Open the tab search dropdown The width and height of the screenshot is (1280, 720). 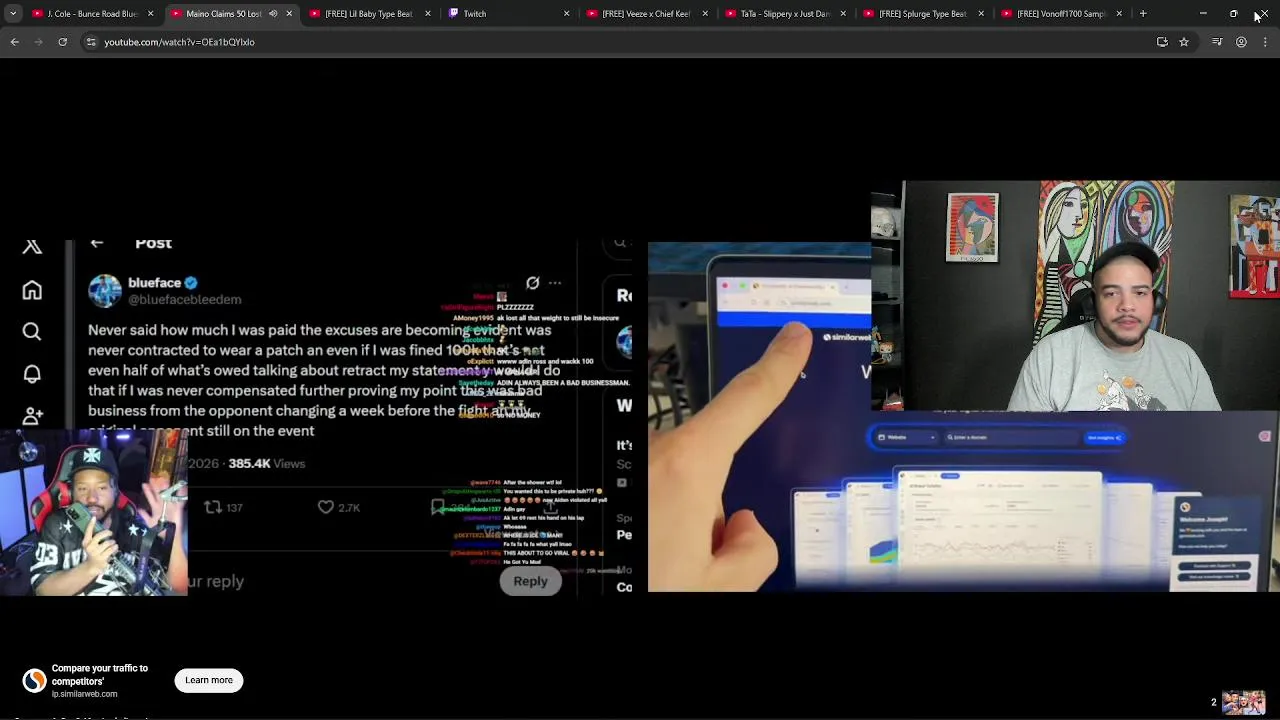13,14
